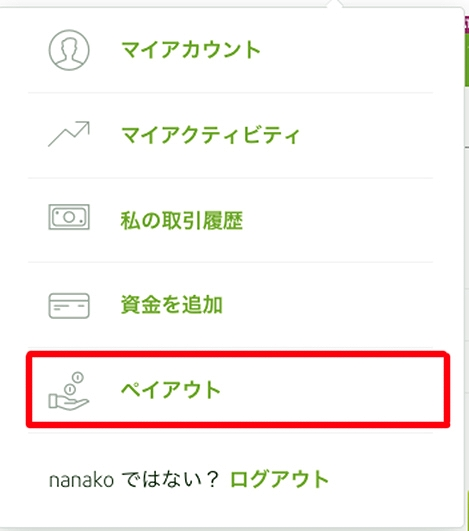Click the ログアウト link
Viewport: 469px width, 531px height.
tap(279, 479)
